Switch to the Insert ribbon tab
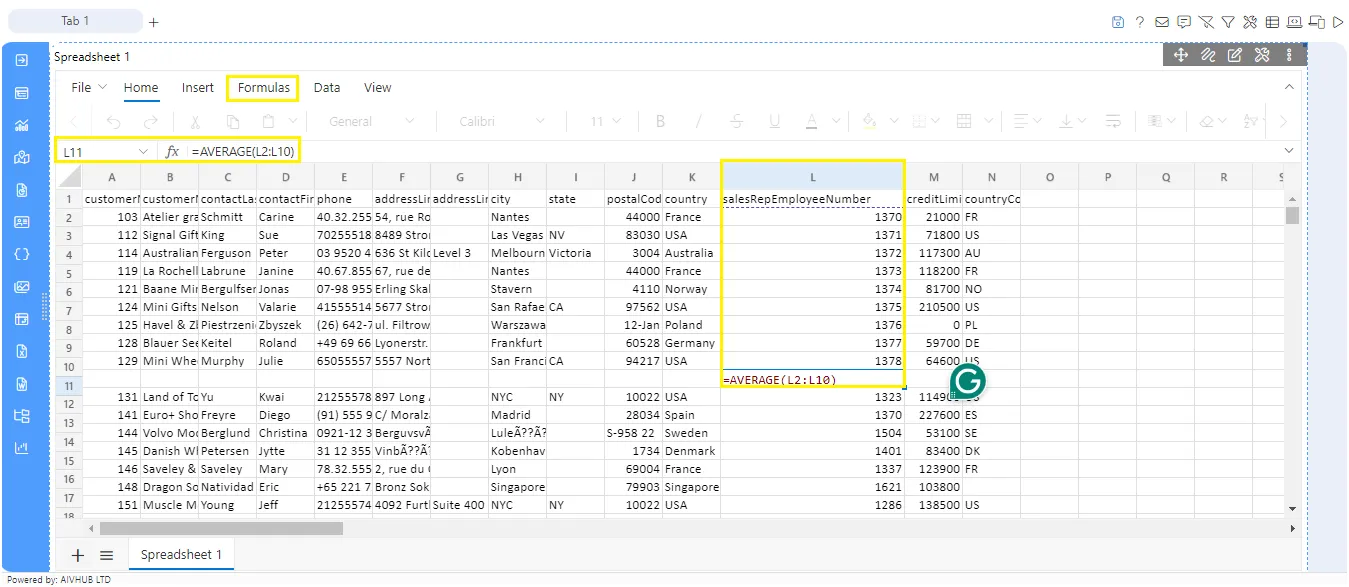Image resolution: width=1349 pixels, height=587 pixels. (198, 87)
